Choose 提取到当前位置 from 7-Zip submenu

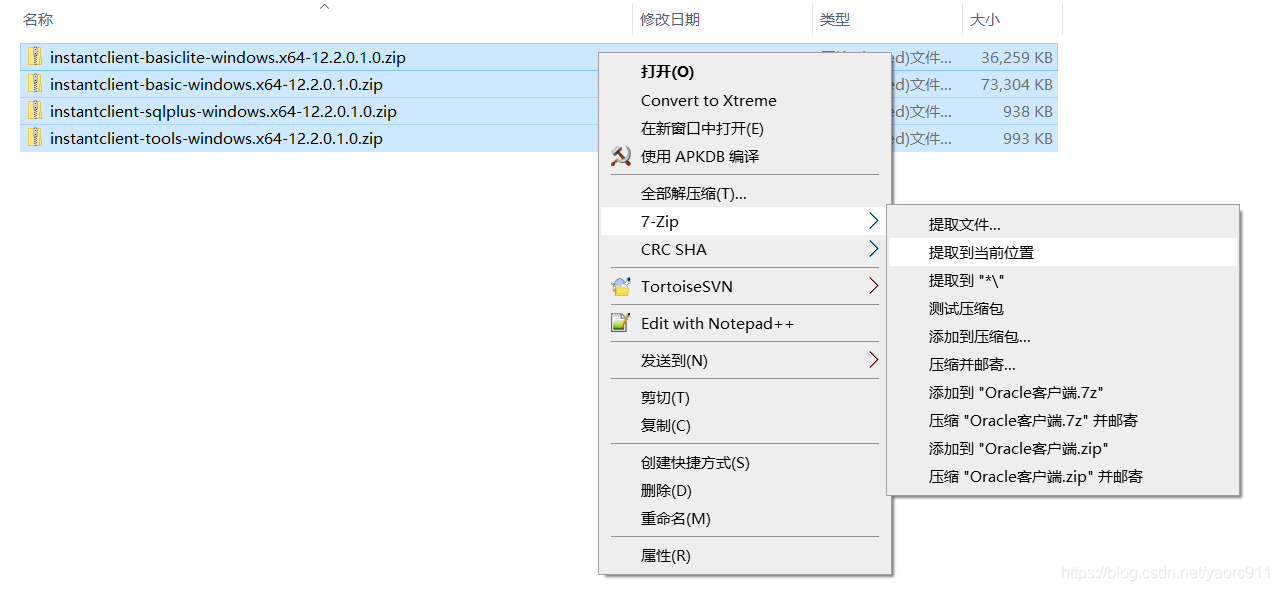coord(981,253)
